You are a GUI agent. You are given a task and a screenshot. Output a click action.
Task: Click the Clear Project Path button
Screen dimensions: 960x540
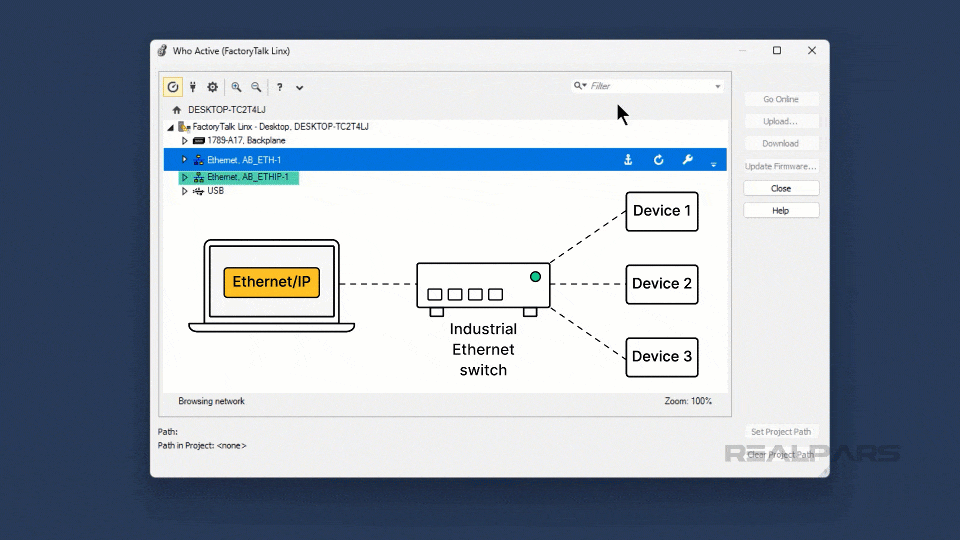[781, 454]
